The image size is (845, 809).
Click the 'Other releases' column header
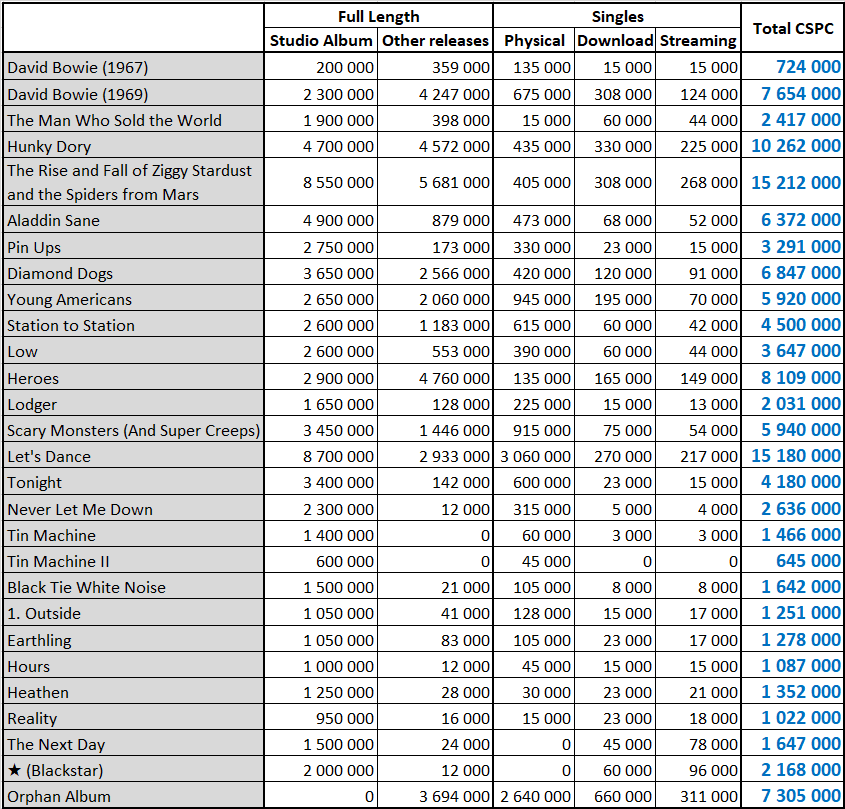point(435,41)
